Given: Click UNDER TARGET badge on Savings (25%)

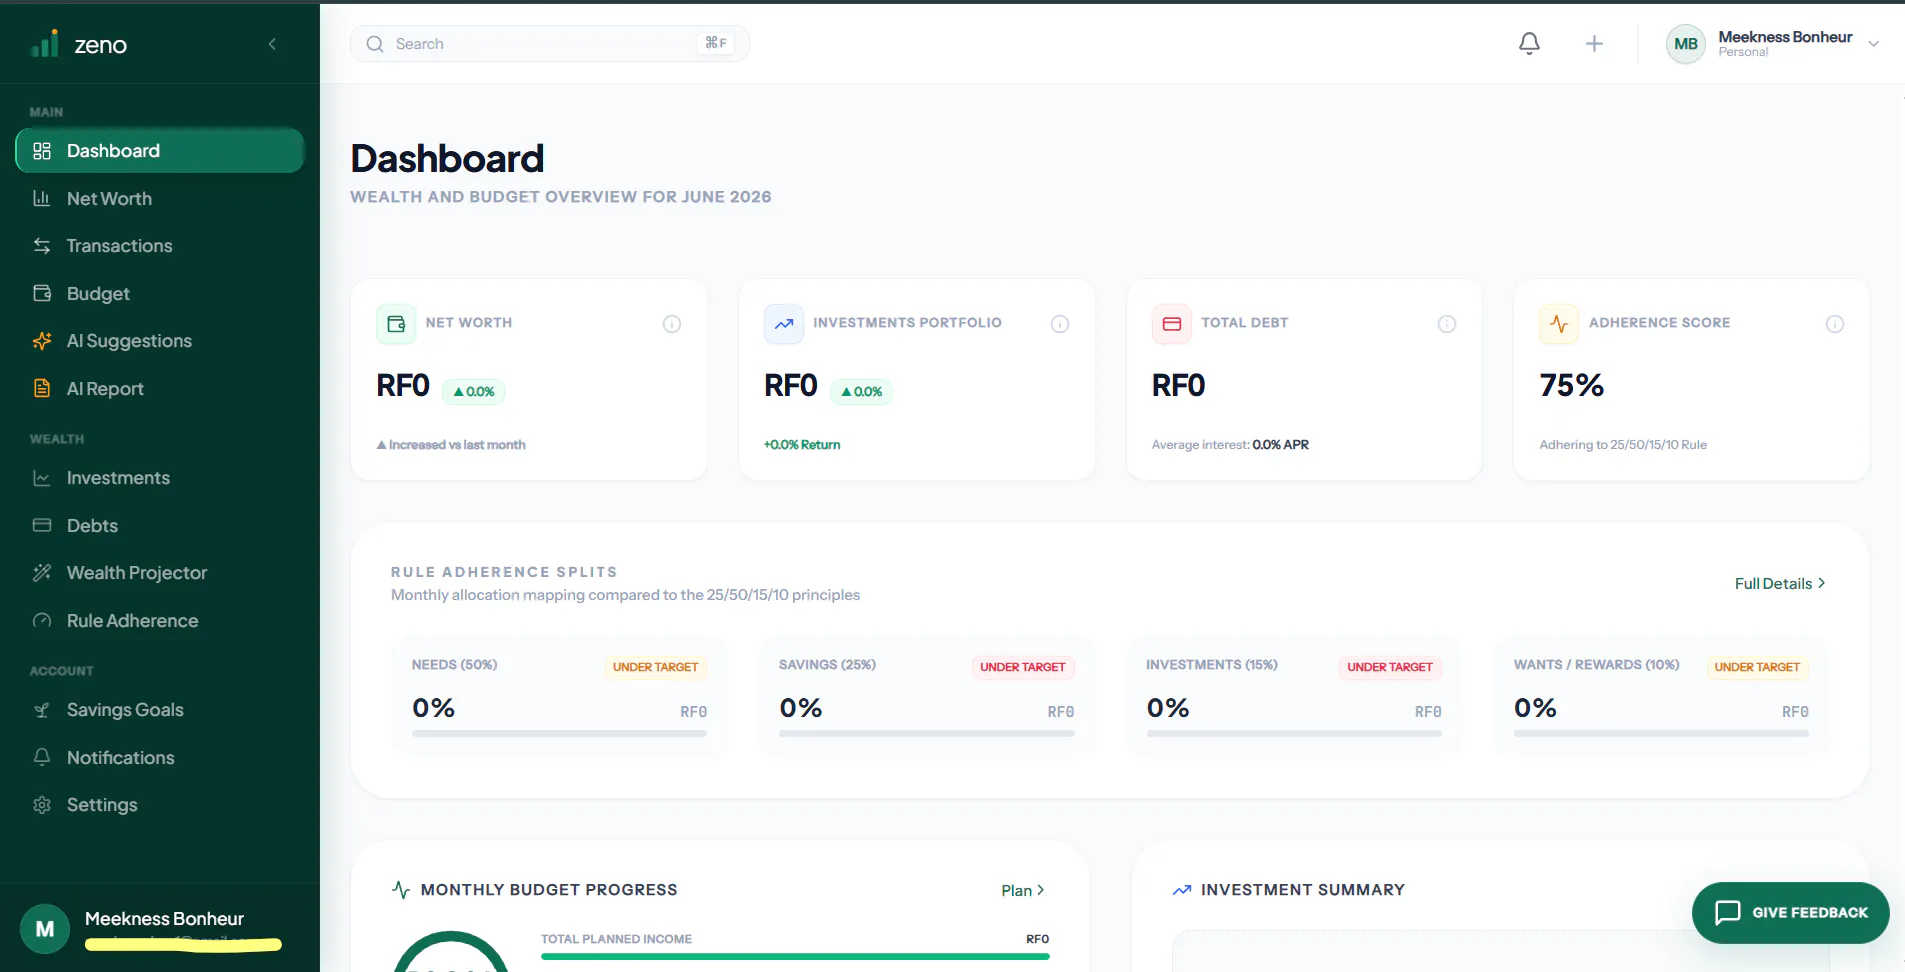Looking at the screenshot, I should tap(1023, 667).
